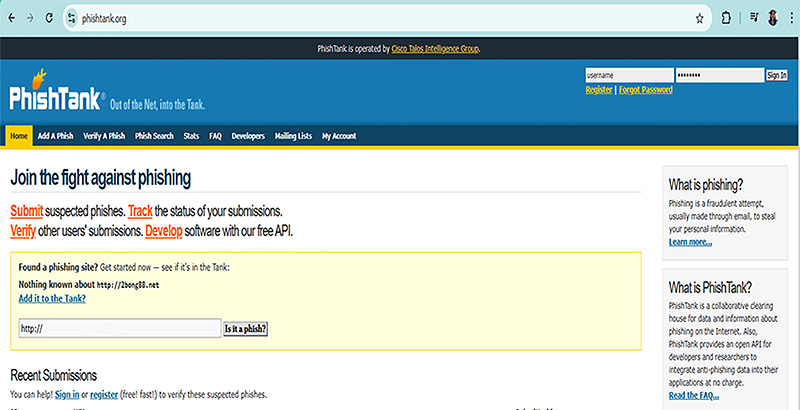
Task: Open the Cisco Talos Intelligence Group link
Action: [x=435, y=49]
